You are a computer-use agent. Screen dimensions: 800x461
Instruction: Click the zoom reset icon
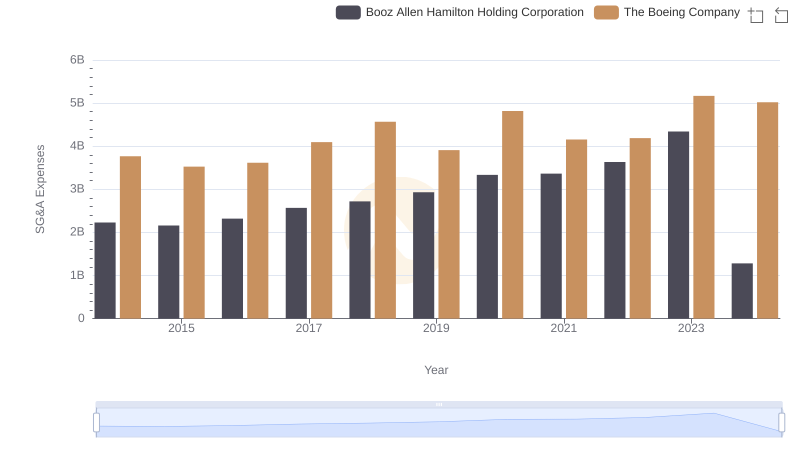coord(781,15)
